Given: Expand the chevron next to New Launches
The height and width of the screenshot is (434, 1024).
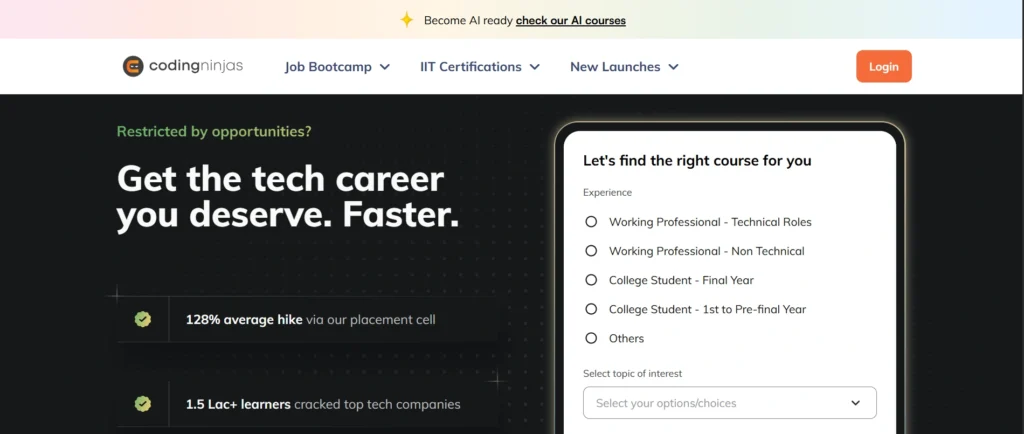Looking at the screenshot, I should pyautogui.click(x=673, y=67).
